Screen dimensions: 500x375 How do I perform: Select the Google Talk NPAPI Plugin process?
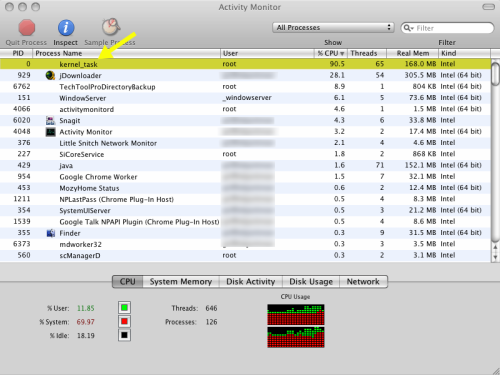coord(245,222)
